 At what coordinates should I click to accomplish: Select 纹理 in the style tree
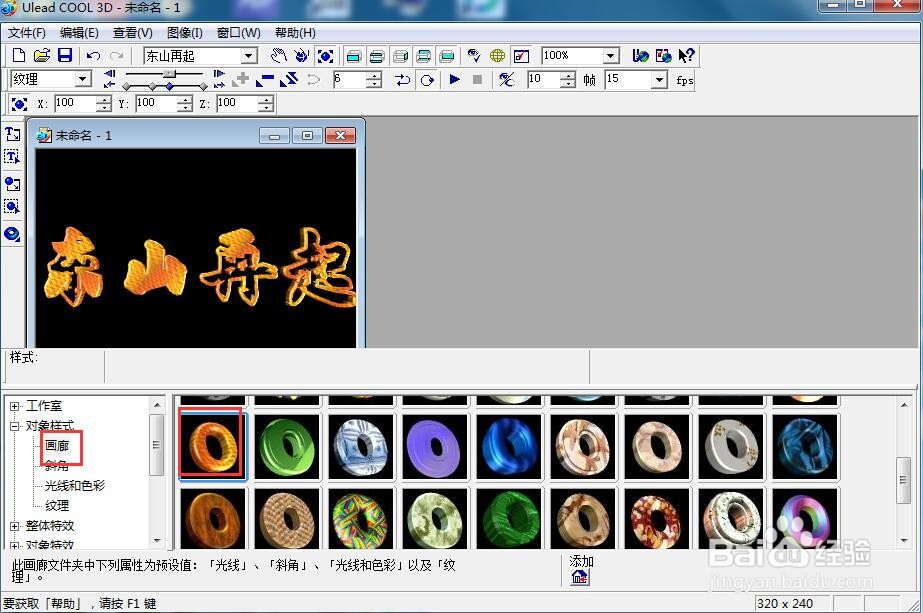[57, 506]
